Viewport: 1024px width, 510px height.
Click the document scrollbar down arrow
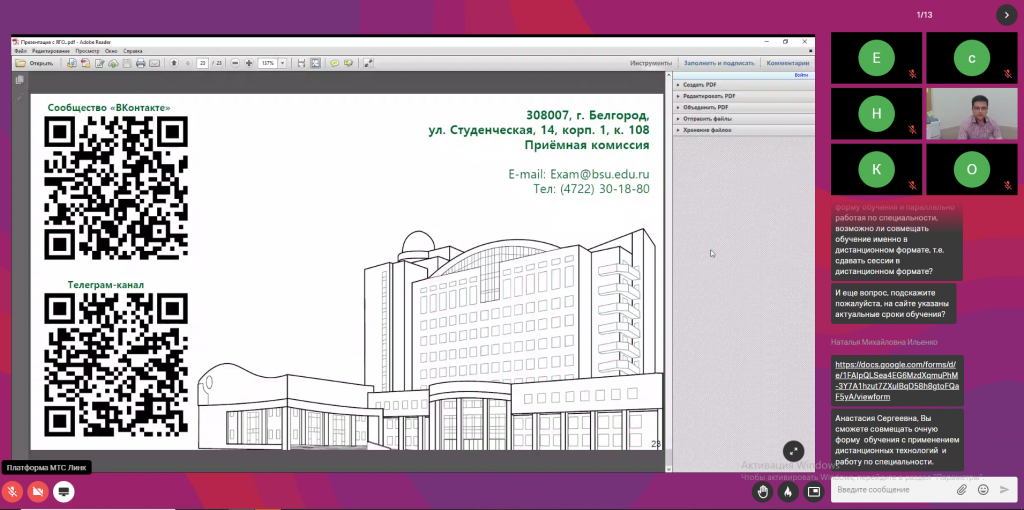click(x=668, y=468)
